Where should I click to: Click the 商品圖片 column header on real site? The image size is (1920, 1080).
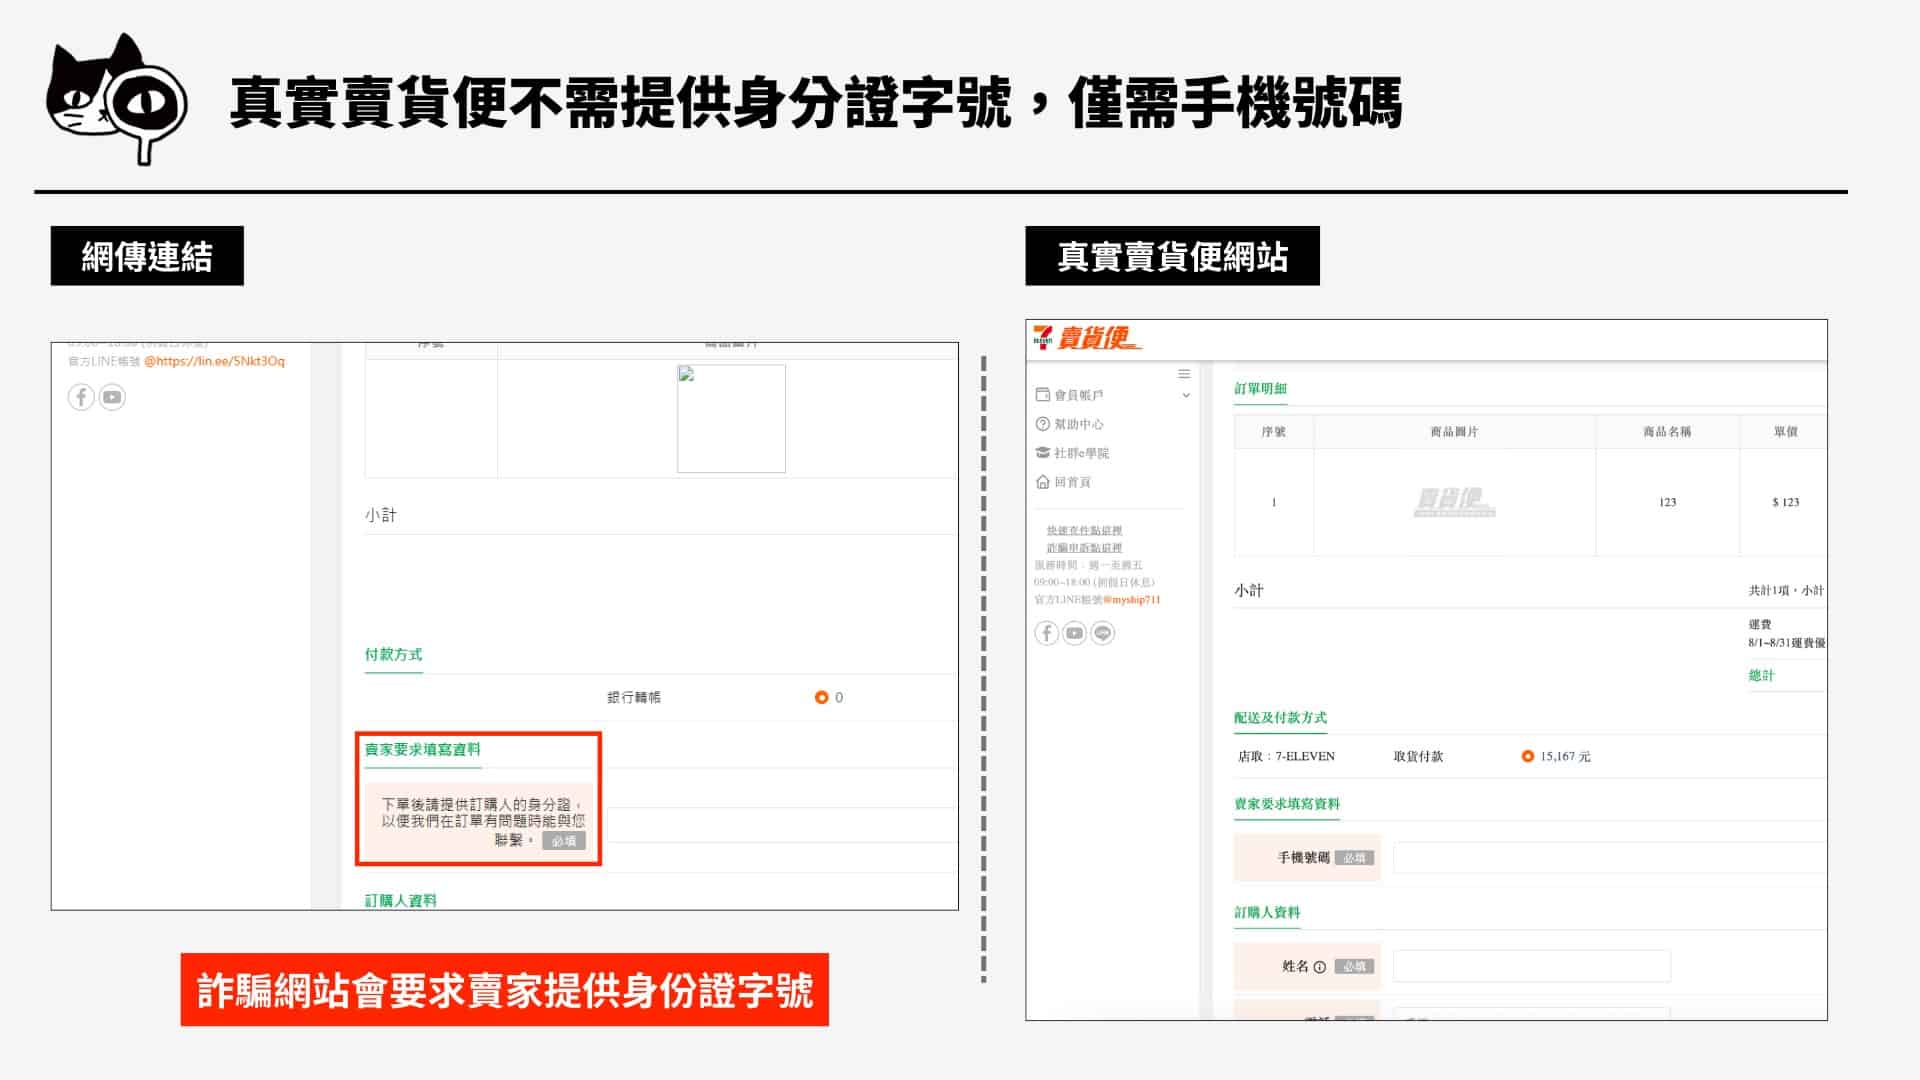point(1454,432)
